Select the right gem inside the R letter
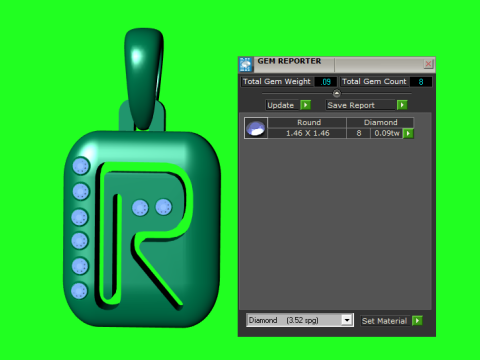The image size is (480, 360). tap(164, 207)
